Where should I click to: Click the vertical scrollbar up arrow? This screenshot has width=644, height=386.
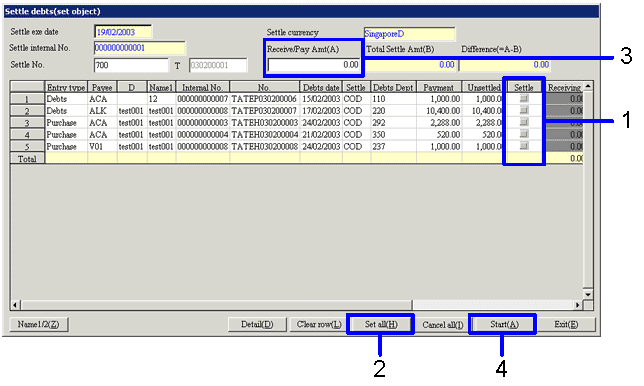pos(588,86)
